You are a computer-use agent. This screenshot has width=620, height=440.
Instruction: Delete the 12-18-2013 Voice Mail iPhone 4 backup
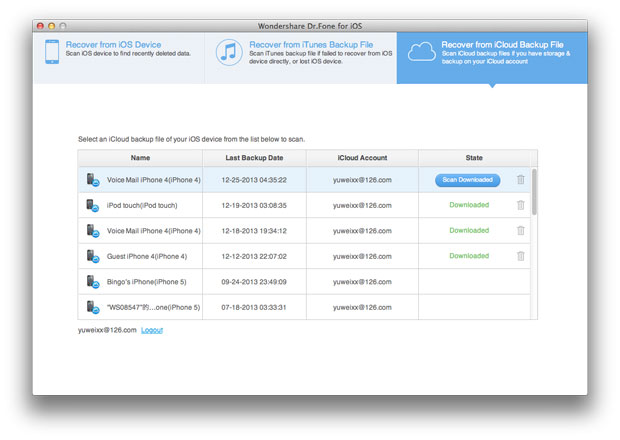[521, 230]
